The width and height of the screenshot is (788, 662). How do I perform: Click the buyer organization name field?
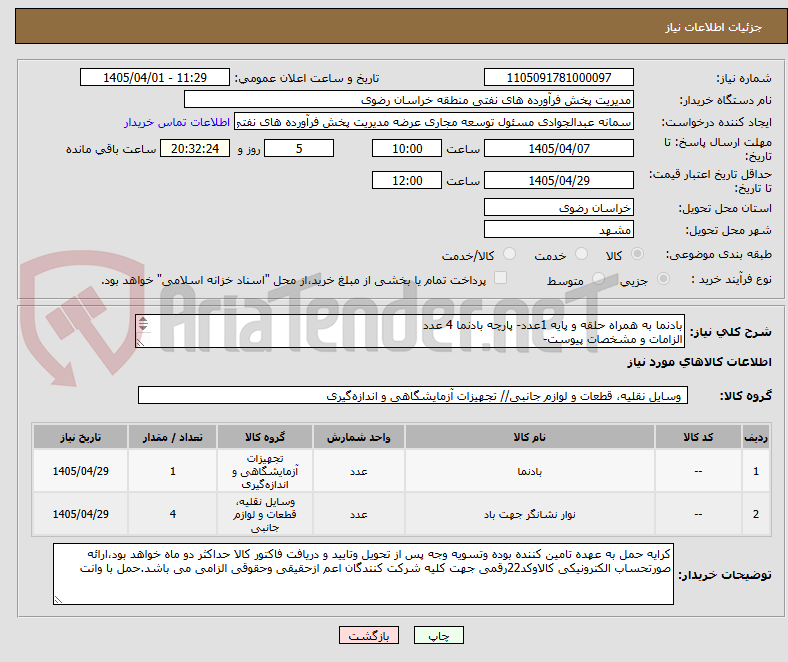pos(409,100)
